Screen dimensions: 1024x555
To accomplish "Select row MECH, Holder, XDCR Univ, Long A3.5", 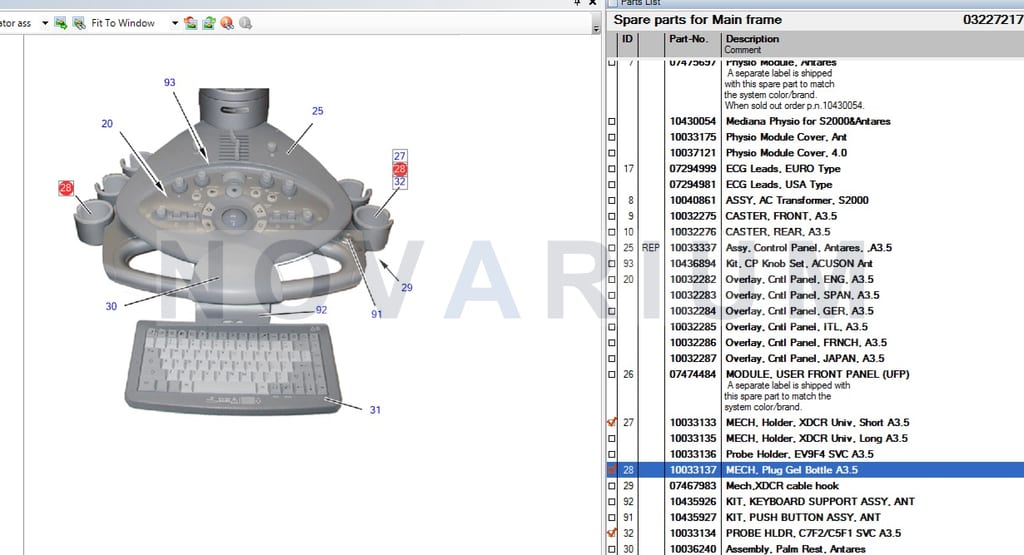I will point(815,438).
